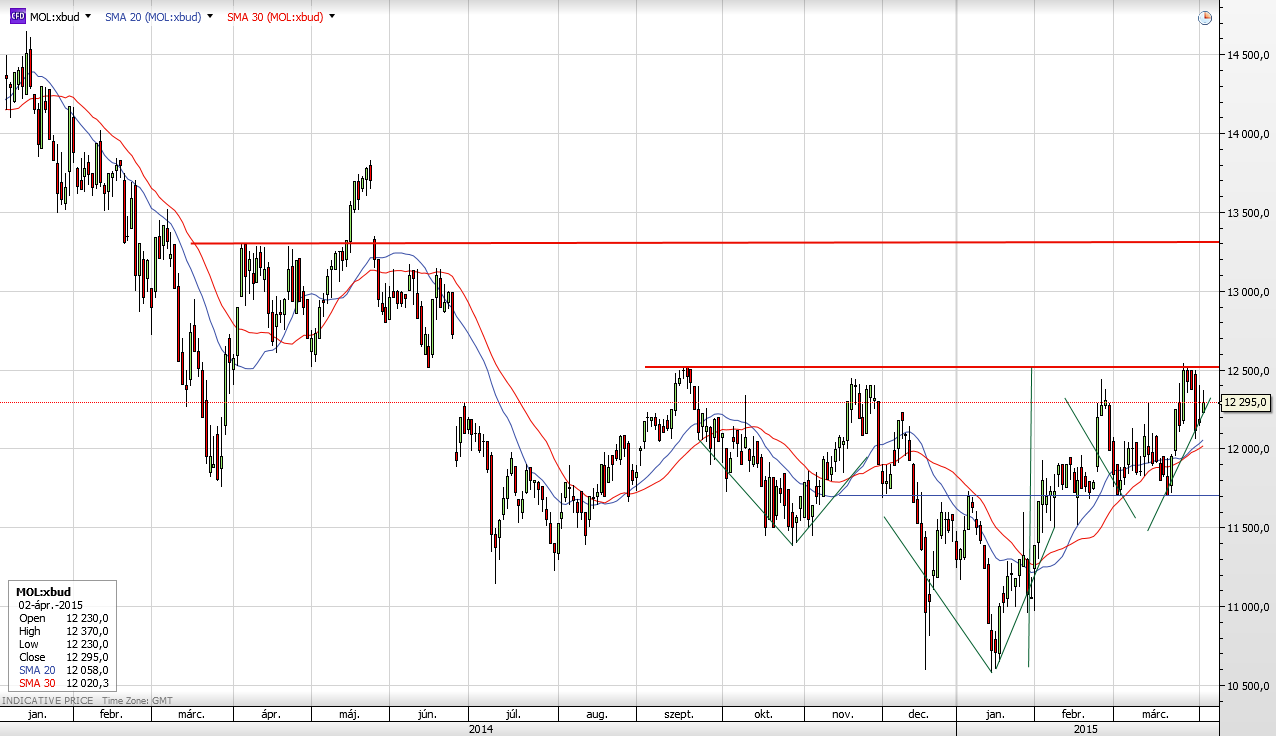This screenshot has height=736, width=1276.
Task: Click the szept. month on time axis
Action: (x=678, y=715)
